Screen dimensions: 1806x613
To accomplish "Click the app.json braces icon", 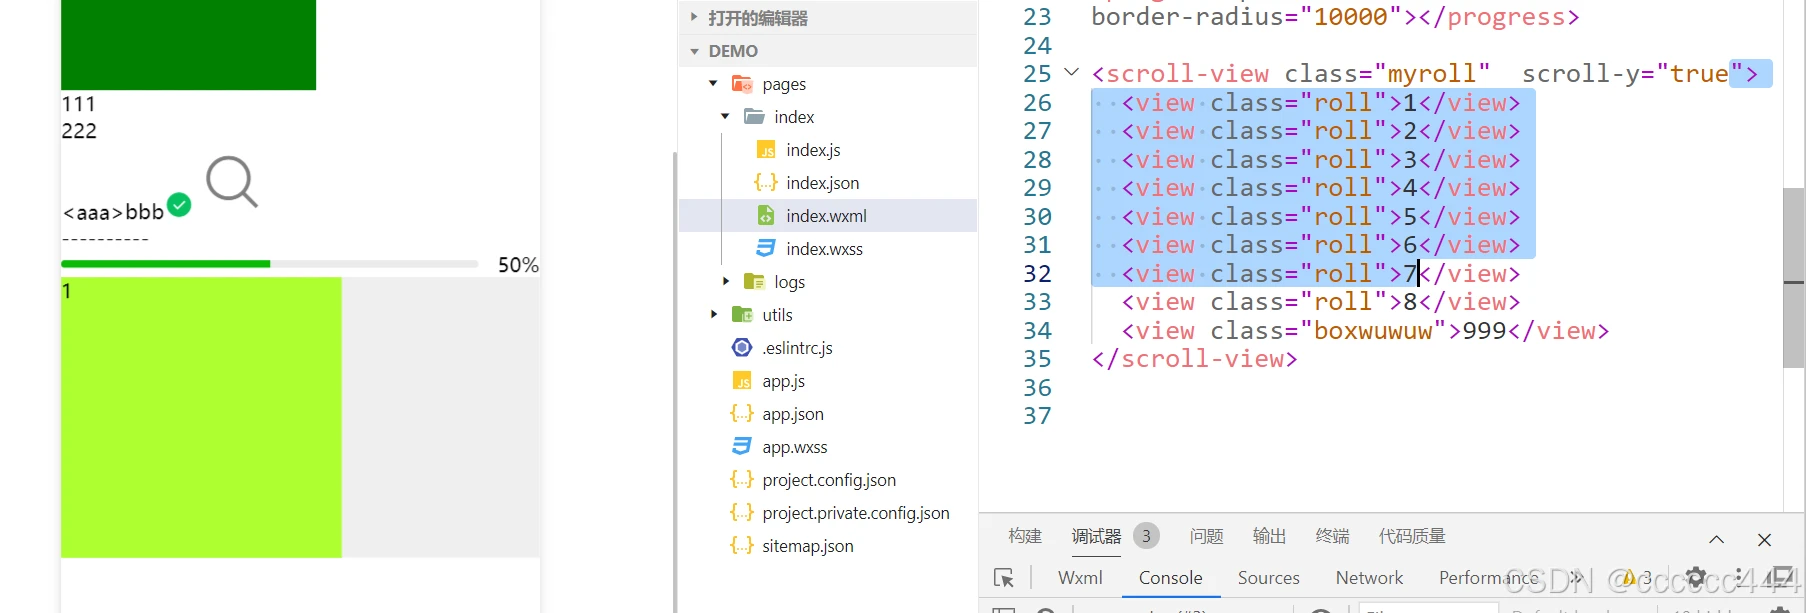I will (x=742, y=414).
